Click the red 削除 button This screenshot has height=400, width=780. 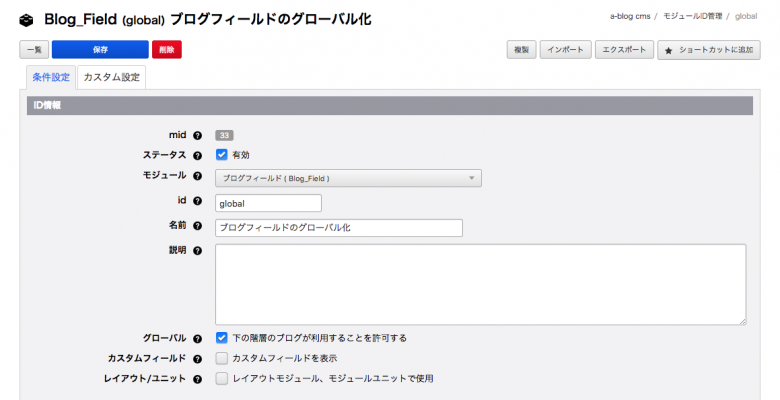point(166,49)
